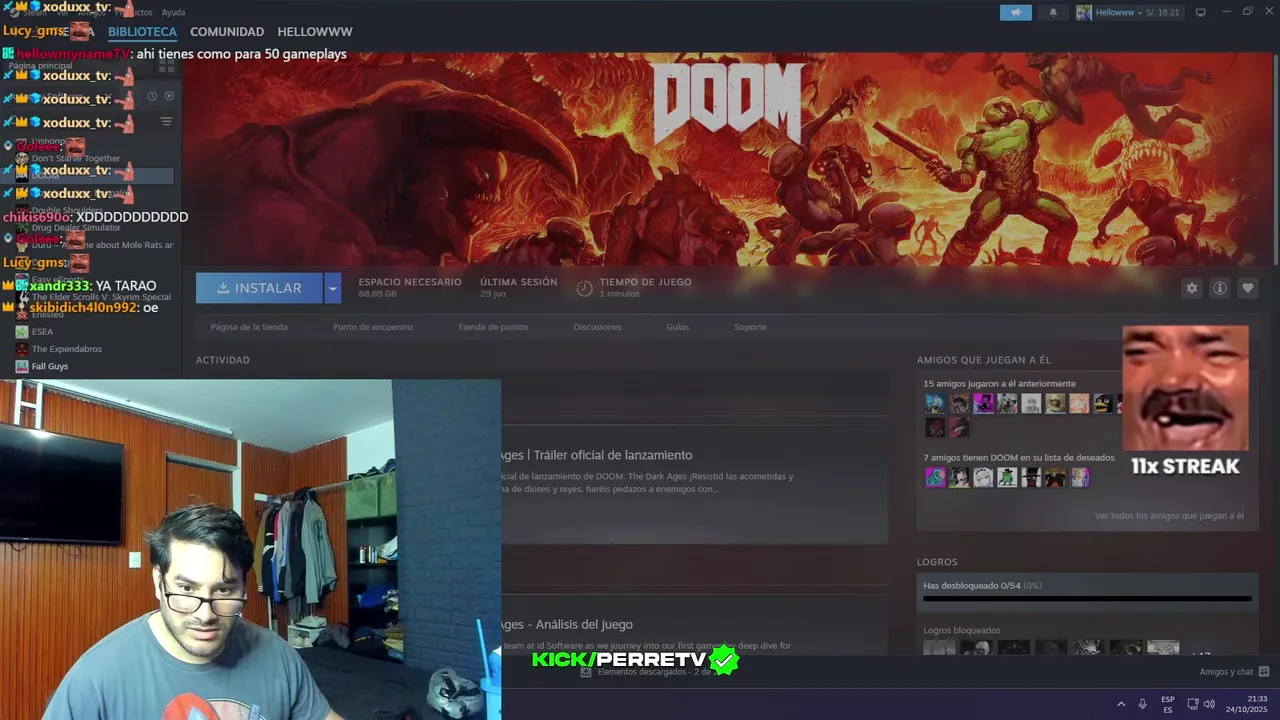Open the Steam announcements megaphone button

pos(1015,12)
